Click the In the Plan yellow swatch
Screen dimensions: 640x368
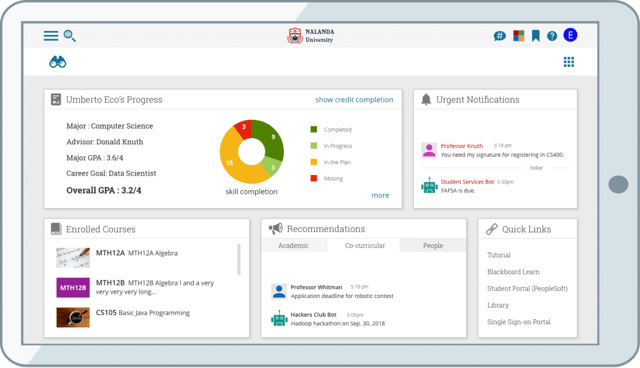point(313,162)
